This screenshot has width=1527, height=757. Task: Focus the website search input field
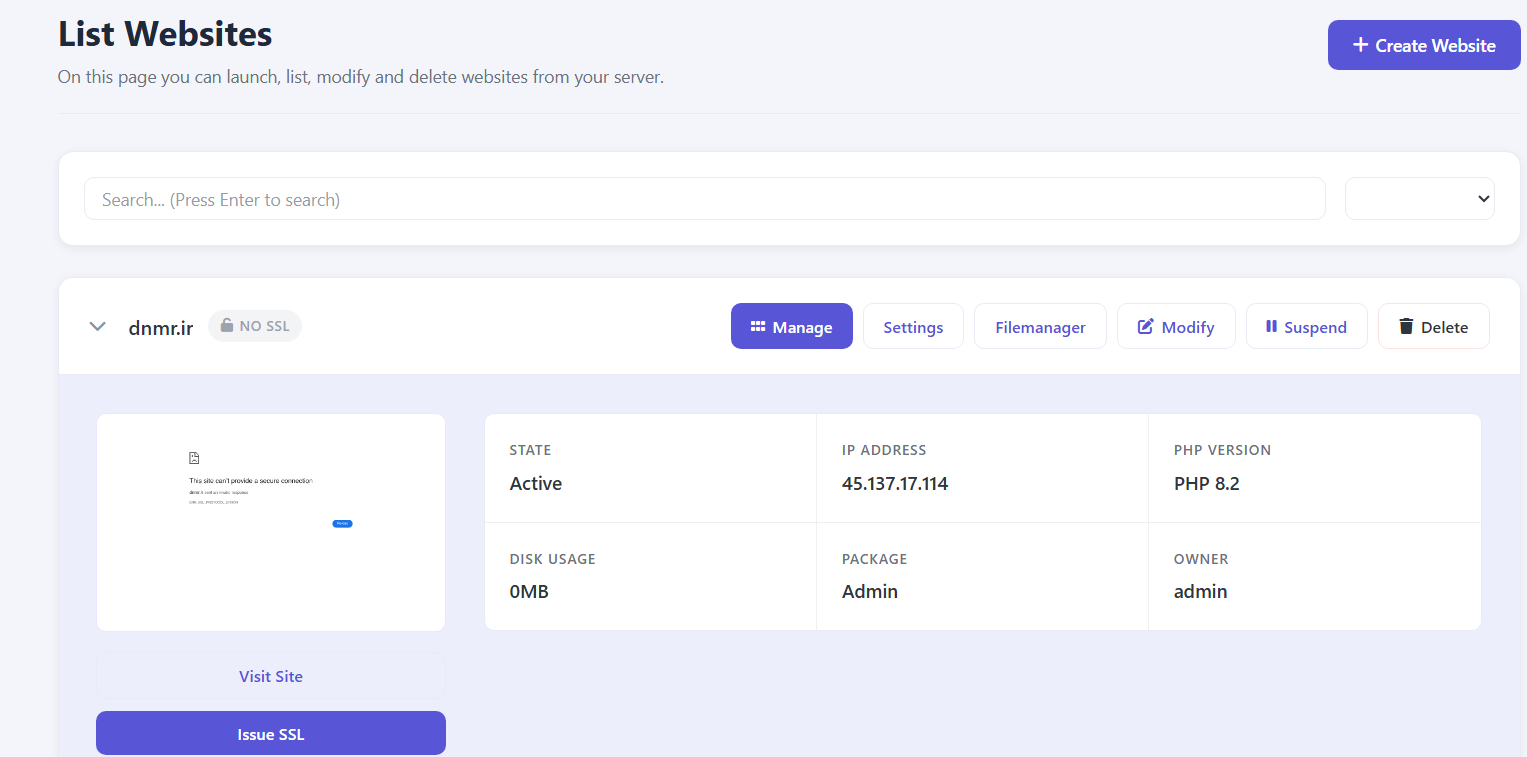705,199
